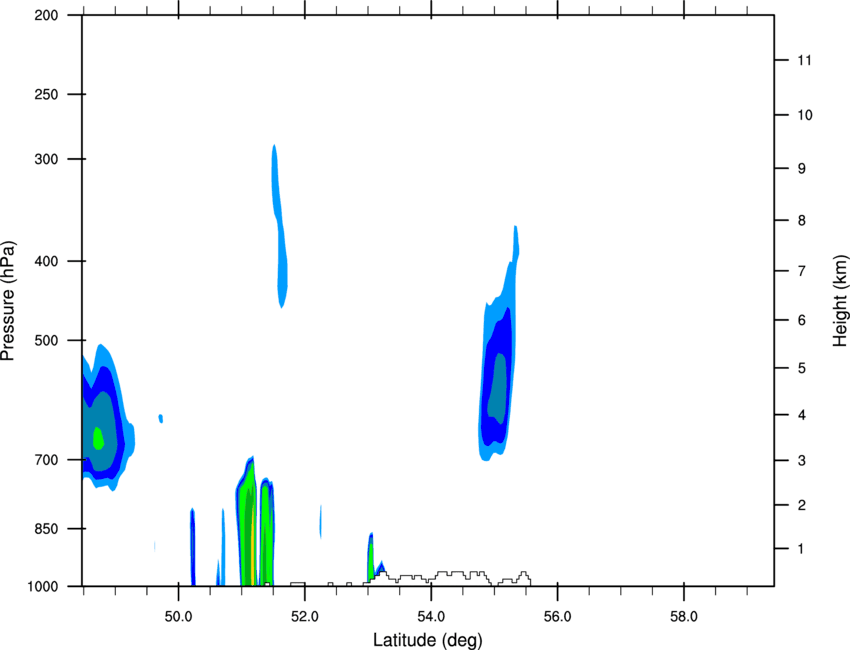850x650 pixels.
Task: Click the 5 km height label
Action: (802, 368)
